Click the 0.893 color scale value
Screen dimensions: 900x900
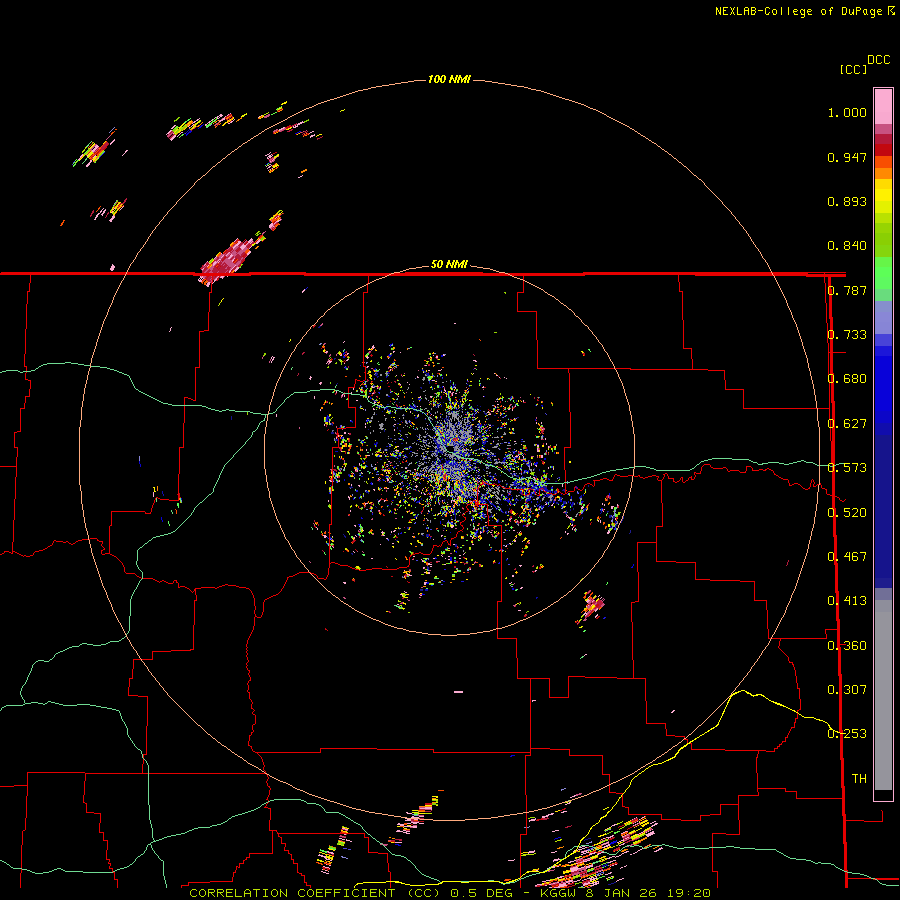tap(847, 201)
